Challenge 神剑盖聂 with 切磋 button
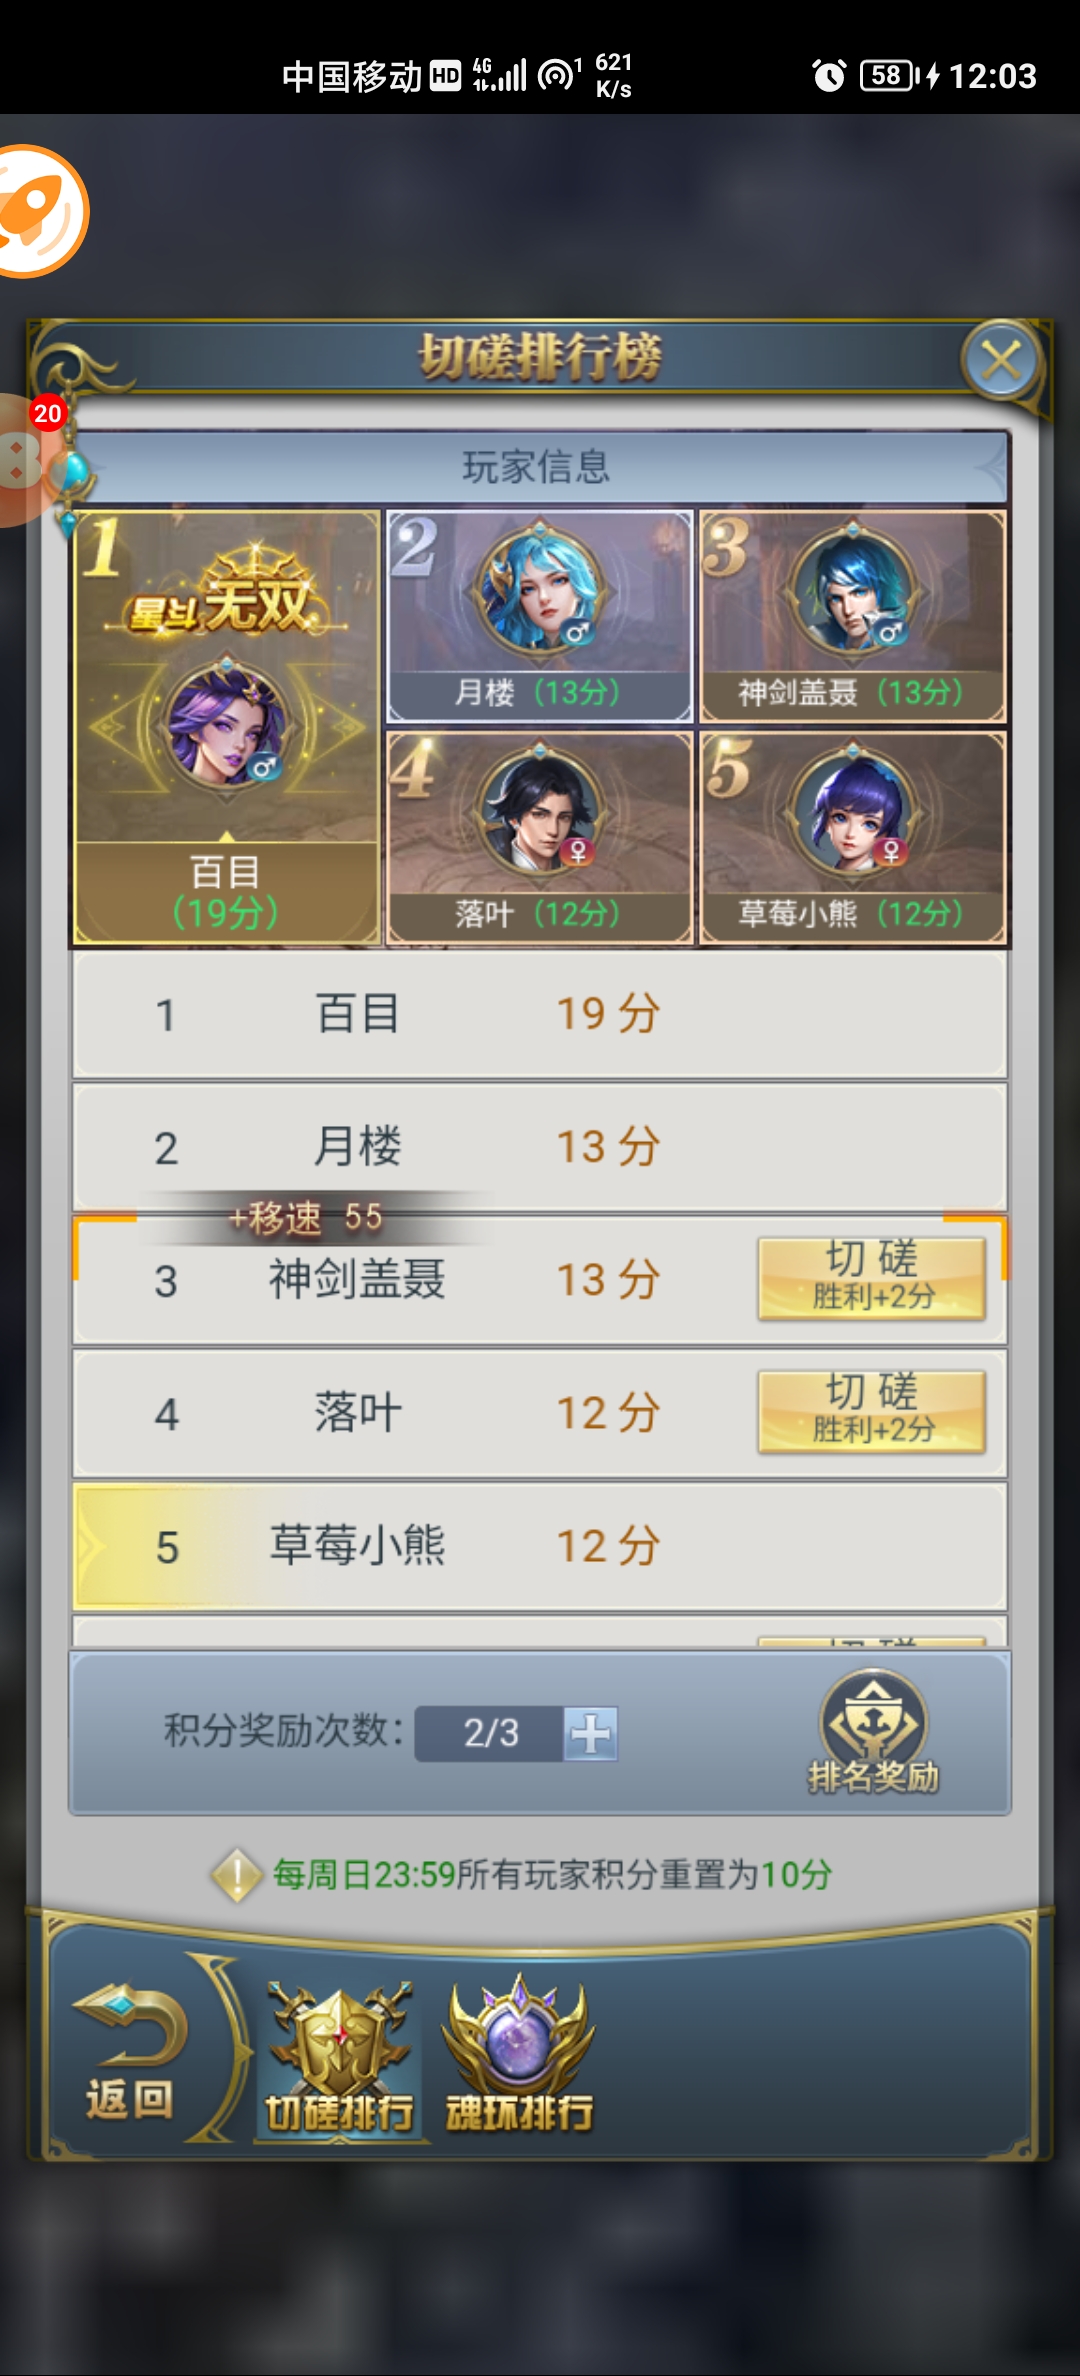This screenshot has height=2376, width=1080. (871, 1278)
